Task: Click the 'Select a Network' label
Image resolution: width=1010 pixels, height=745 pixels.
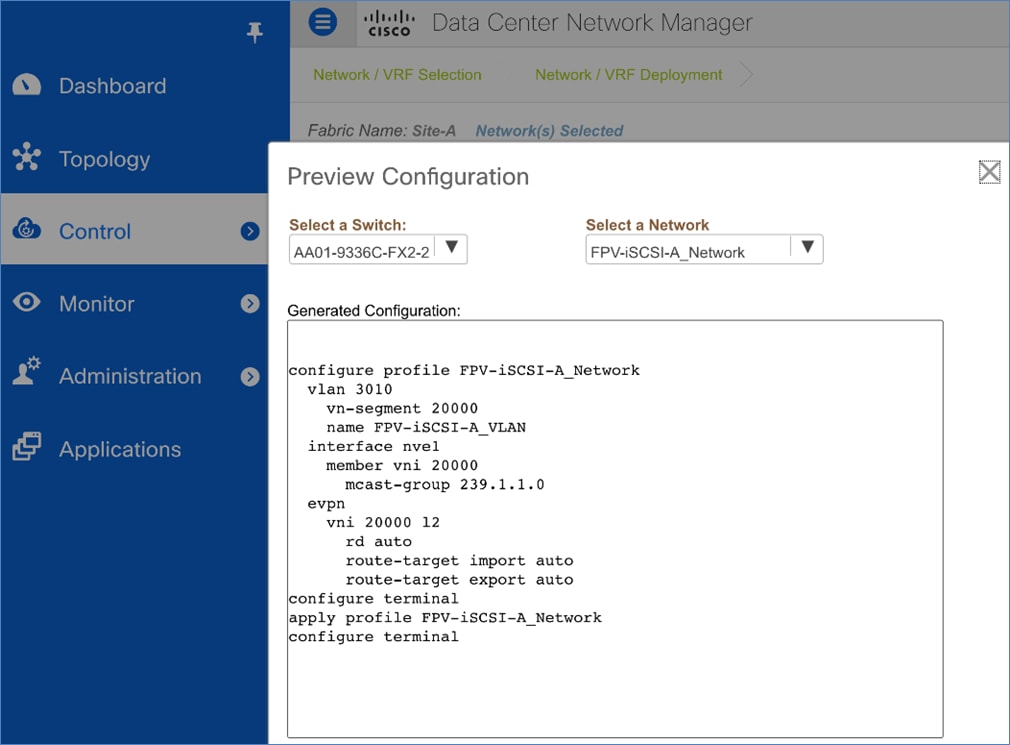Action: click(x=647, y=225)
